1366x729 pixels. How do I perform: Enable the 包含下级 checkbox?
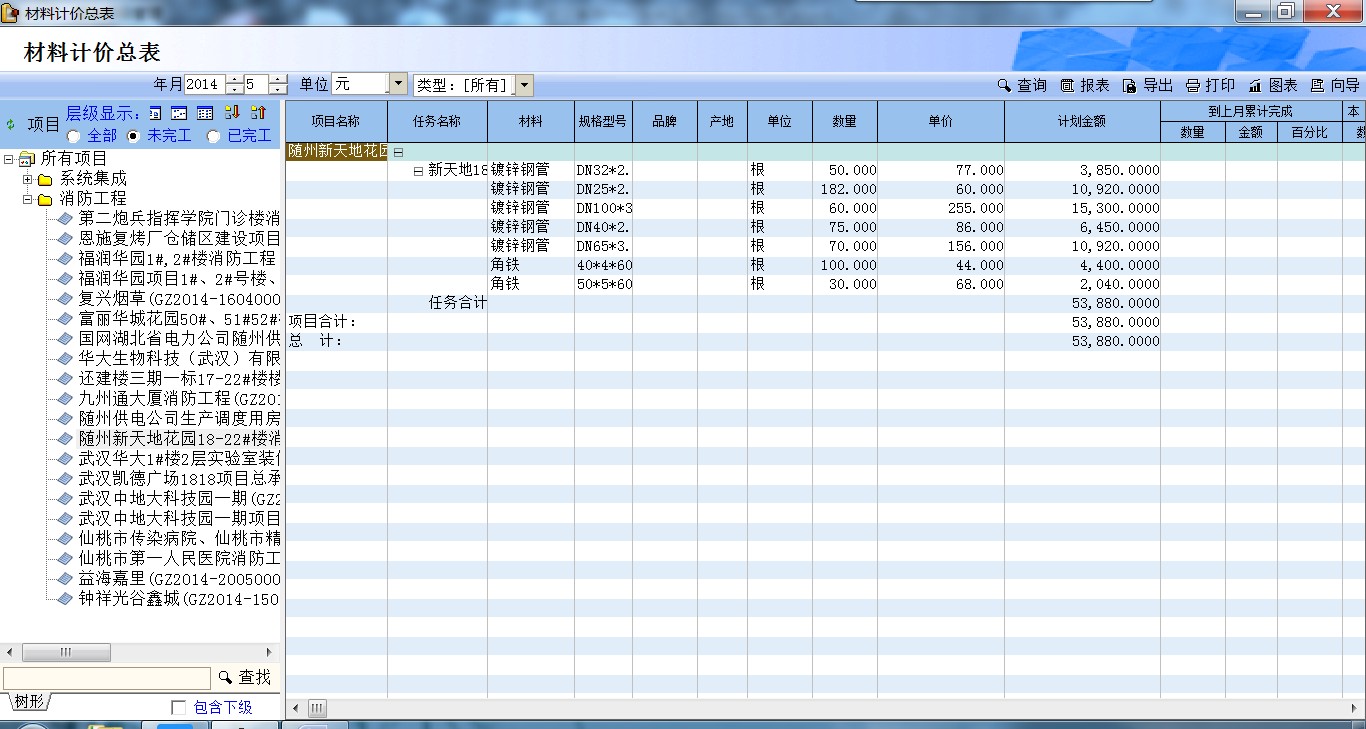click(179, 708)
